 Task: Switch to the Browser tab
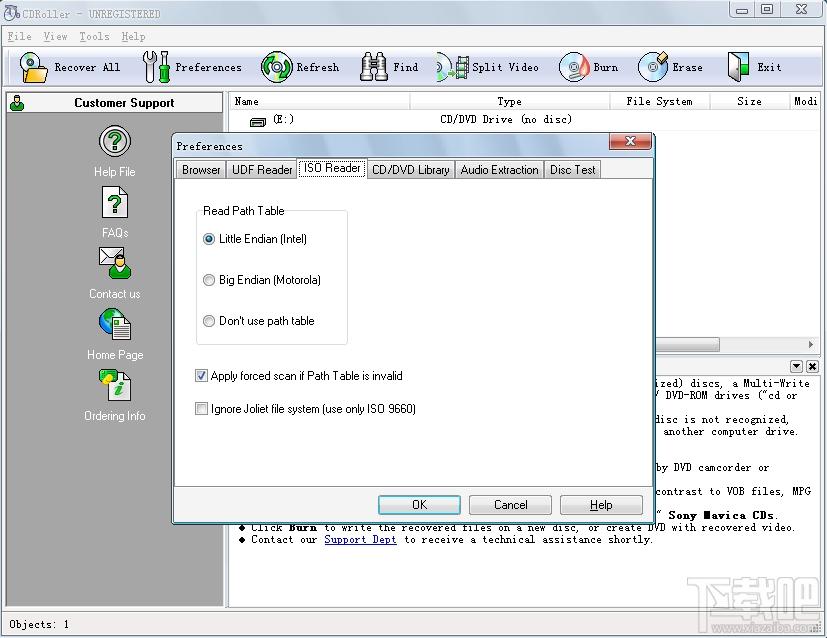pos(201,170)
